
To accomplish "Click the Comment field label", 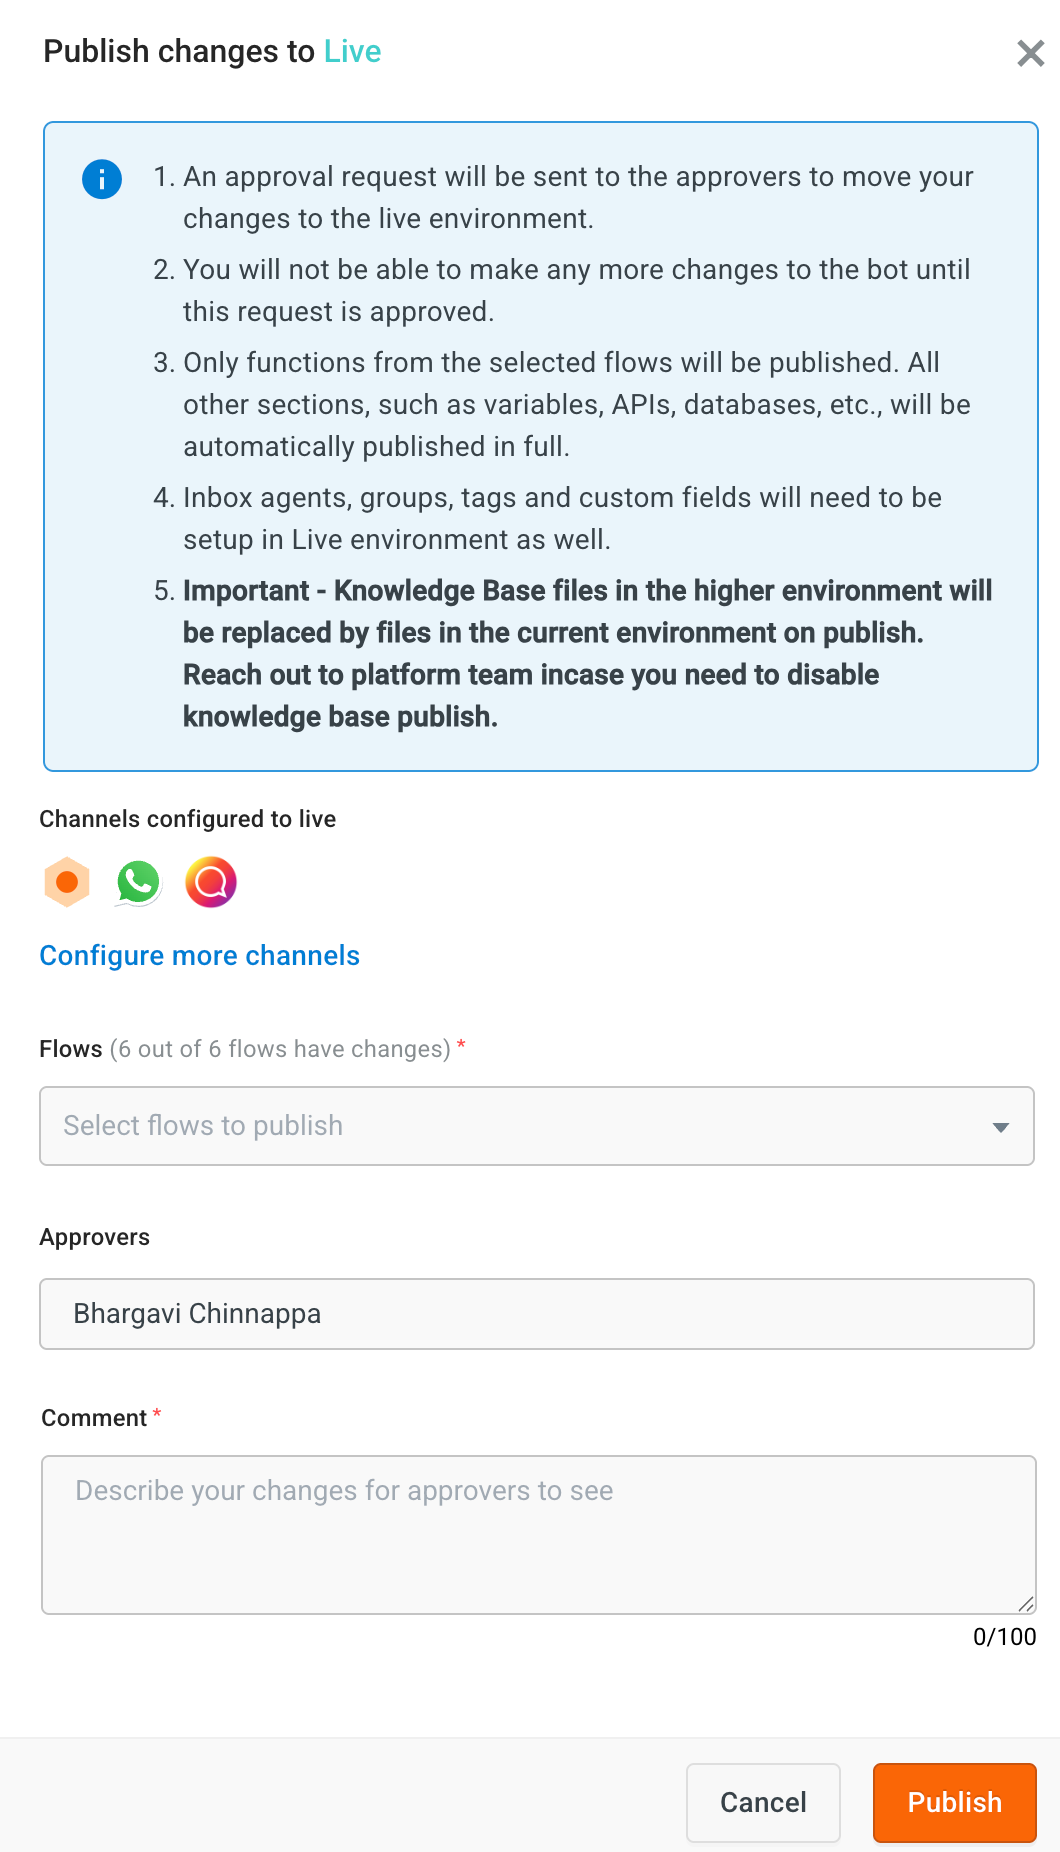I will pyautogui.click(x=94, y=1418).
